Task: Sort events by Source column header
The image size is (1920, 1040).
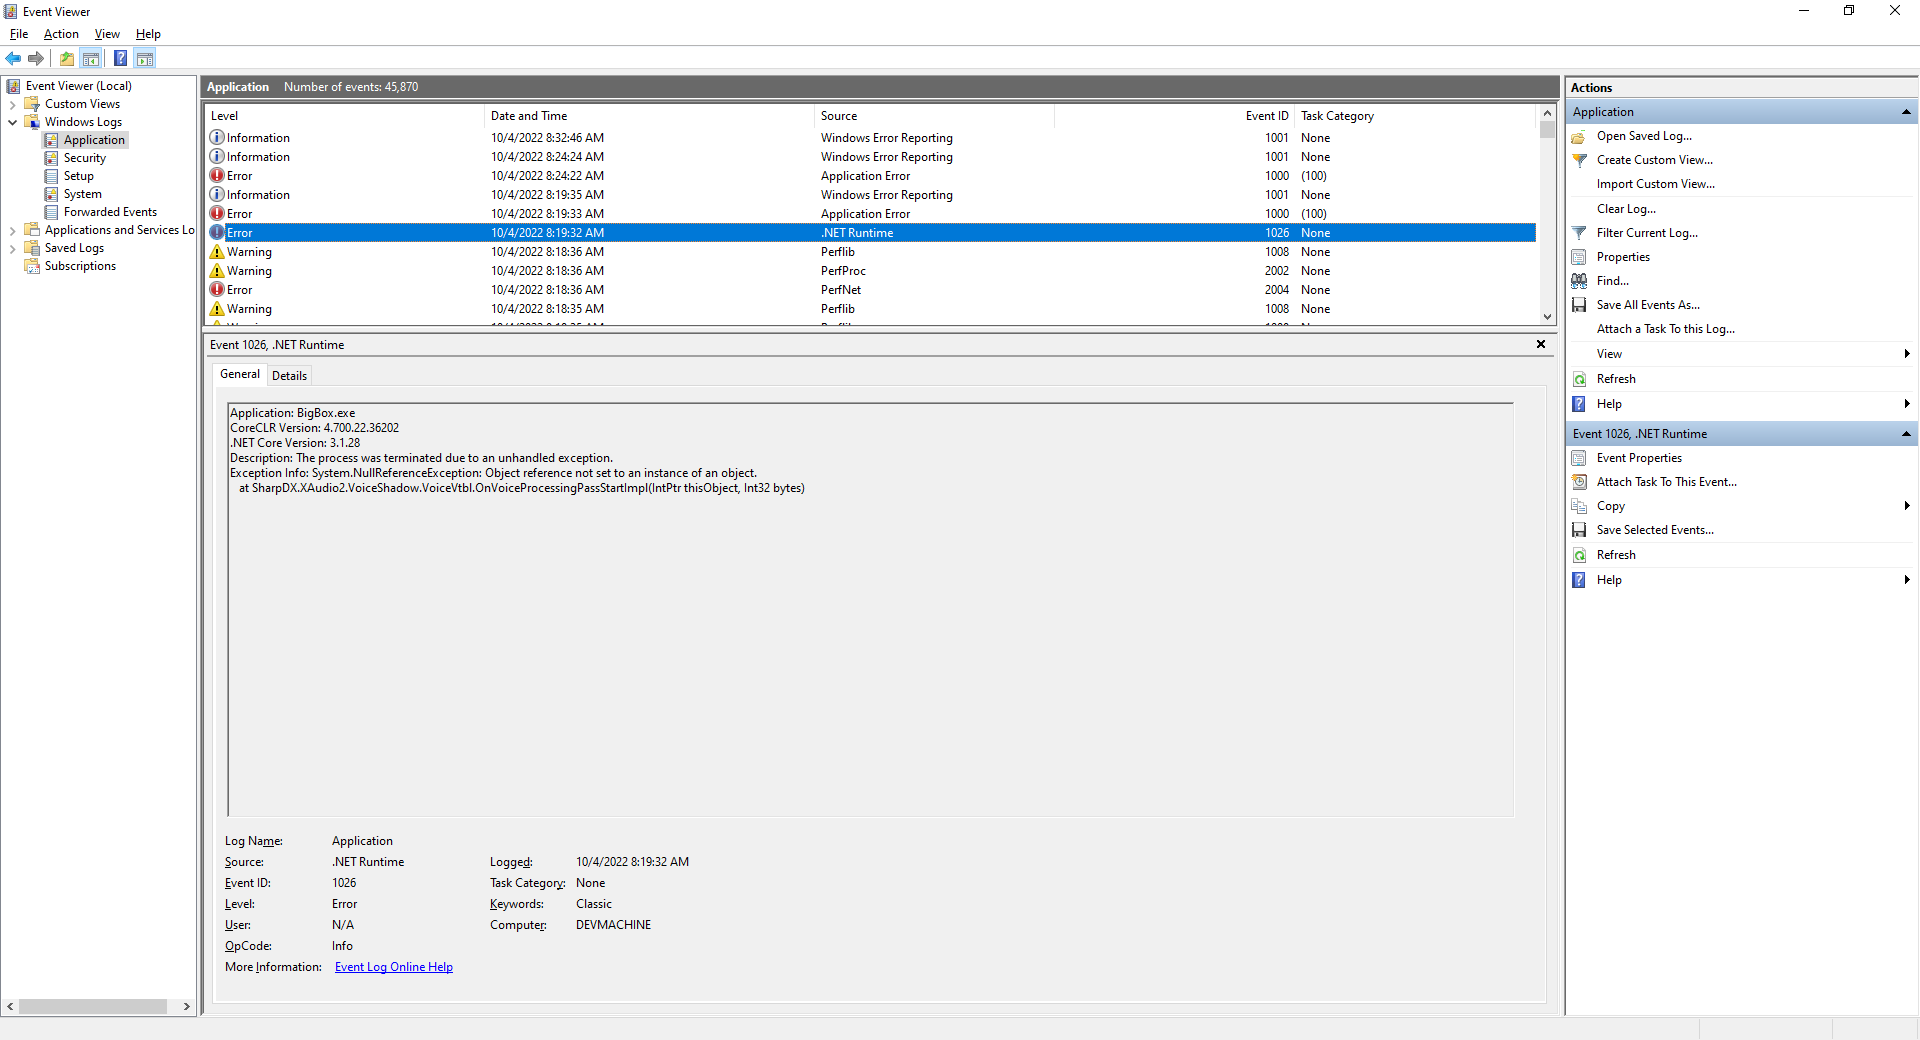Action: (934, 116)
